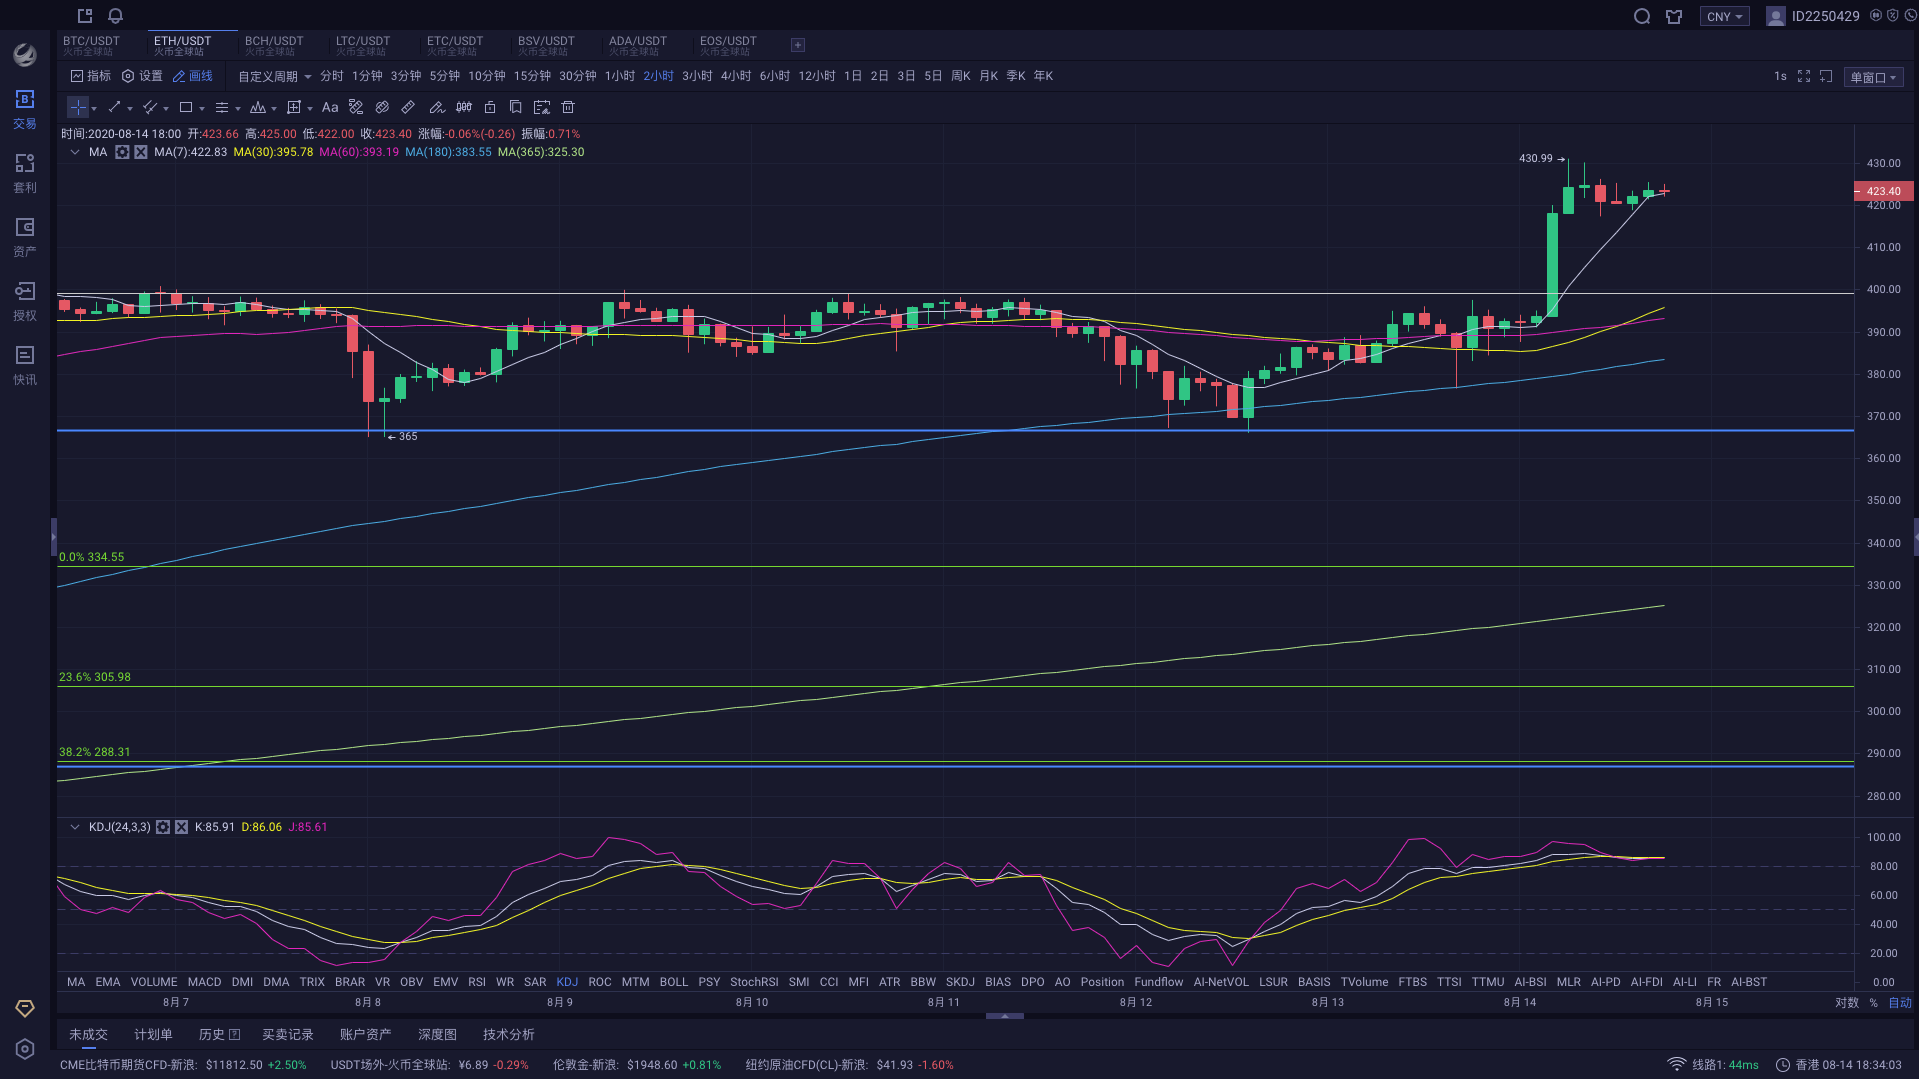This screenshot has height=1079, width=1919.
Task: Click the lock drawings icon
Action: [490, 107]
